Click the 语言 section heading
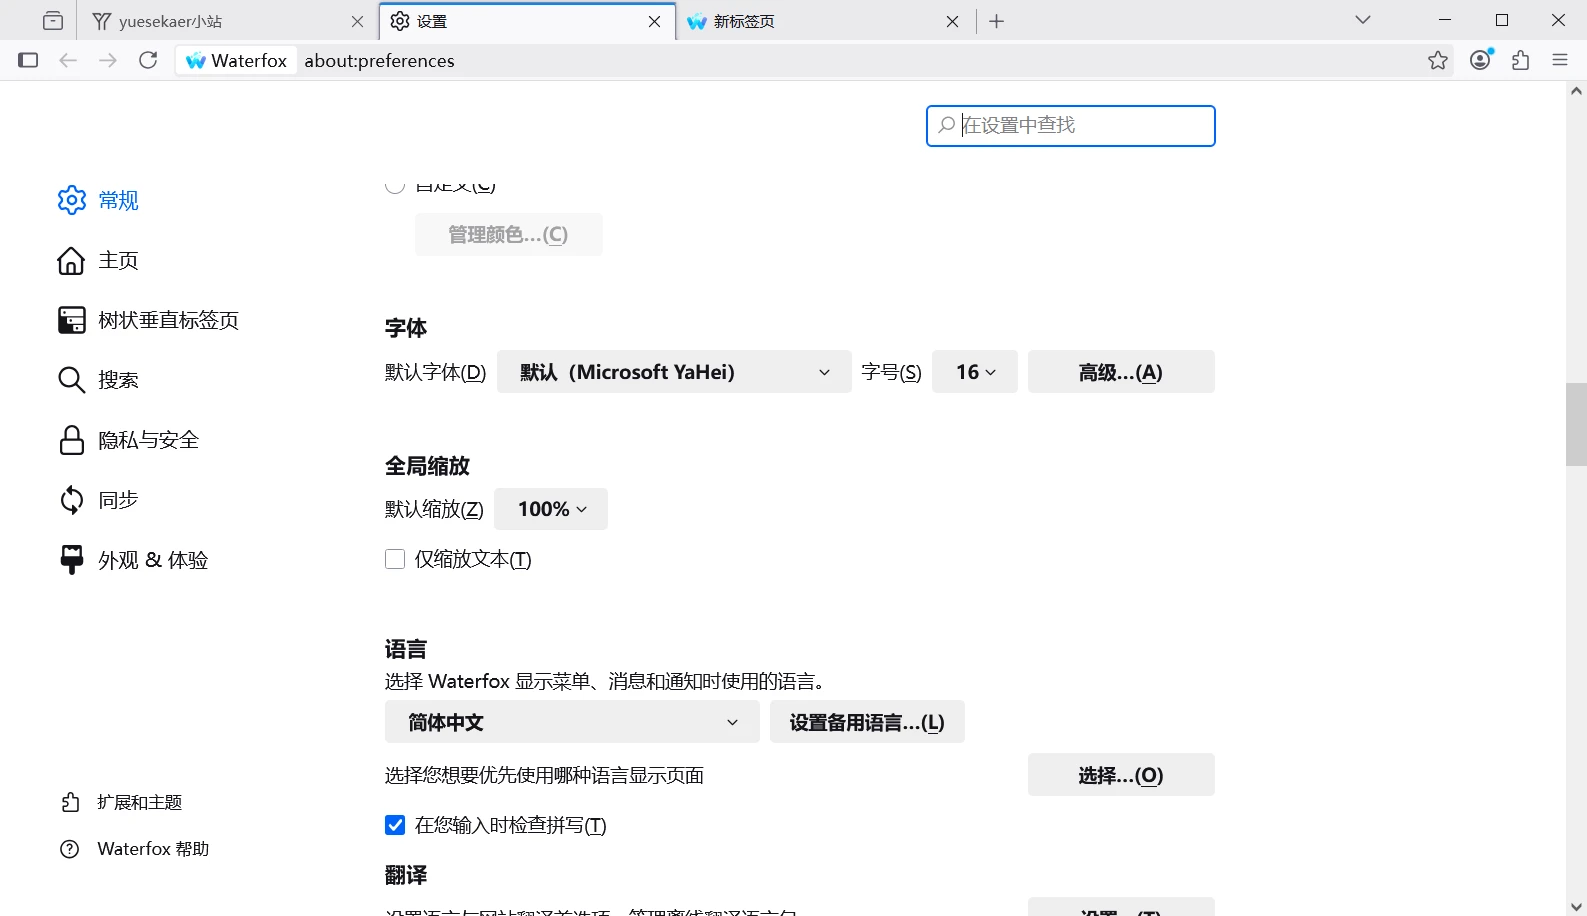Screen dimensions: 1587x916 click(x=406, y=649)
